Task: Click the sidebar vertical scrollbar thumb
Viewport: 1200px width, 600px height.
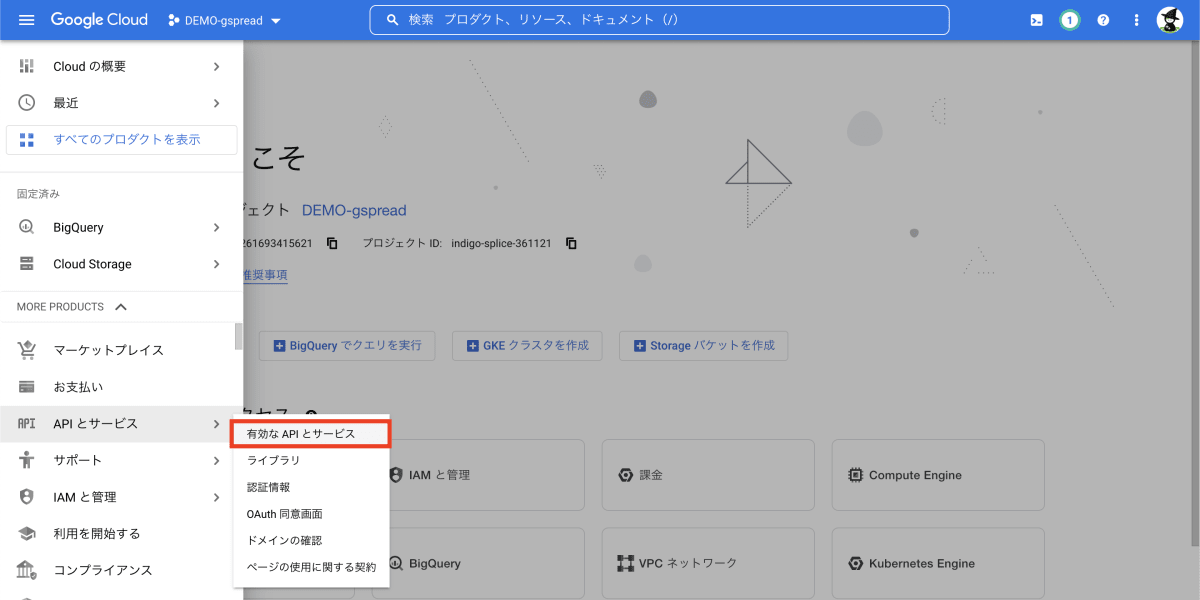Action: pos(238,336)
